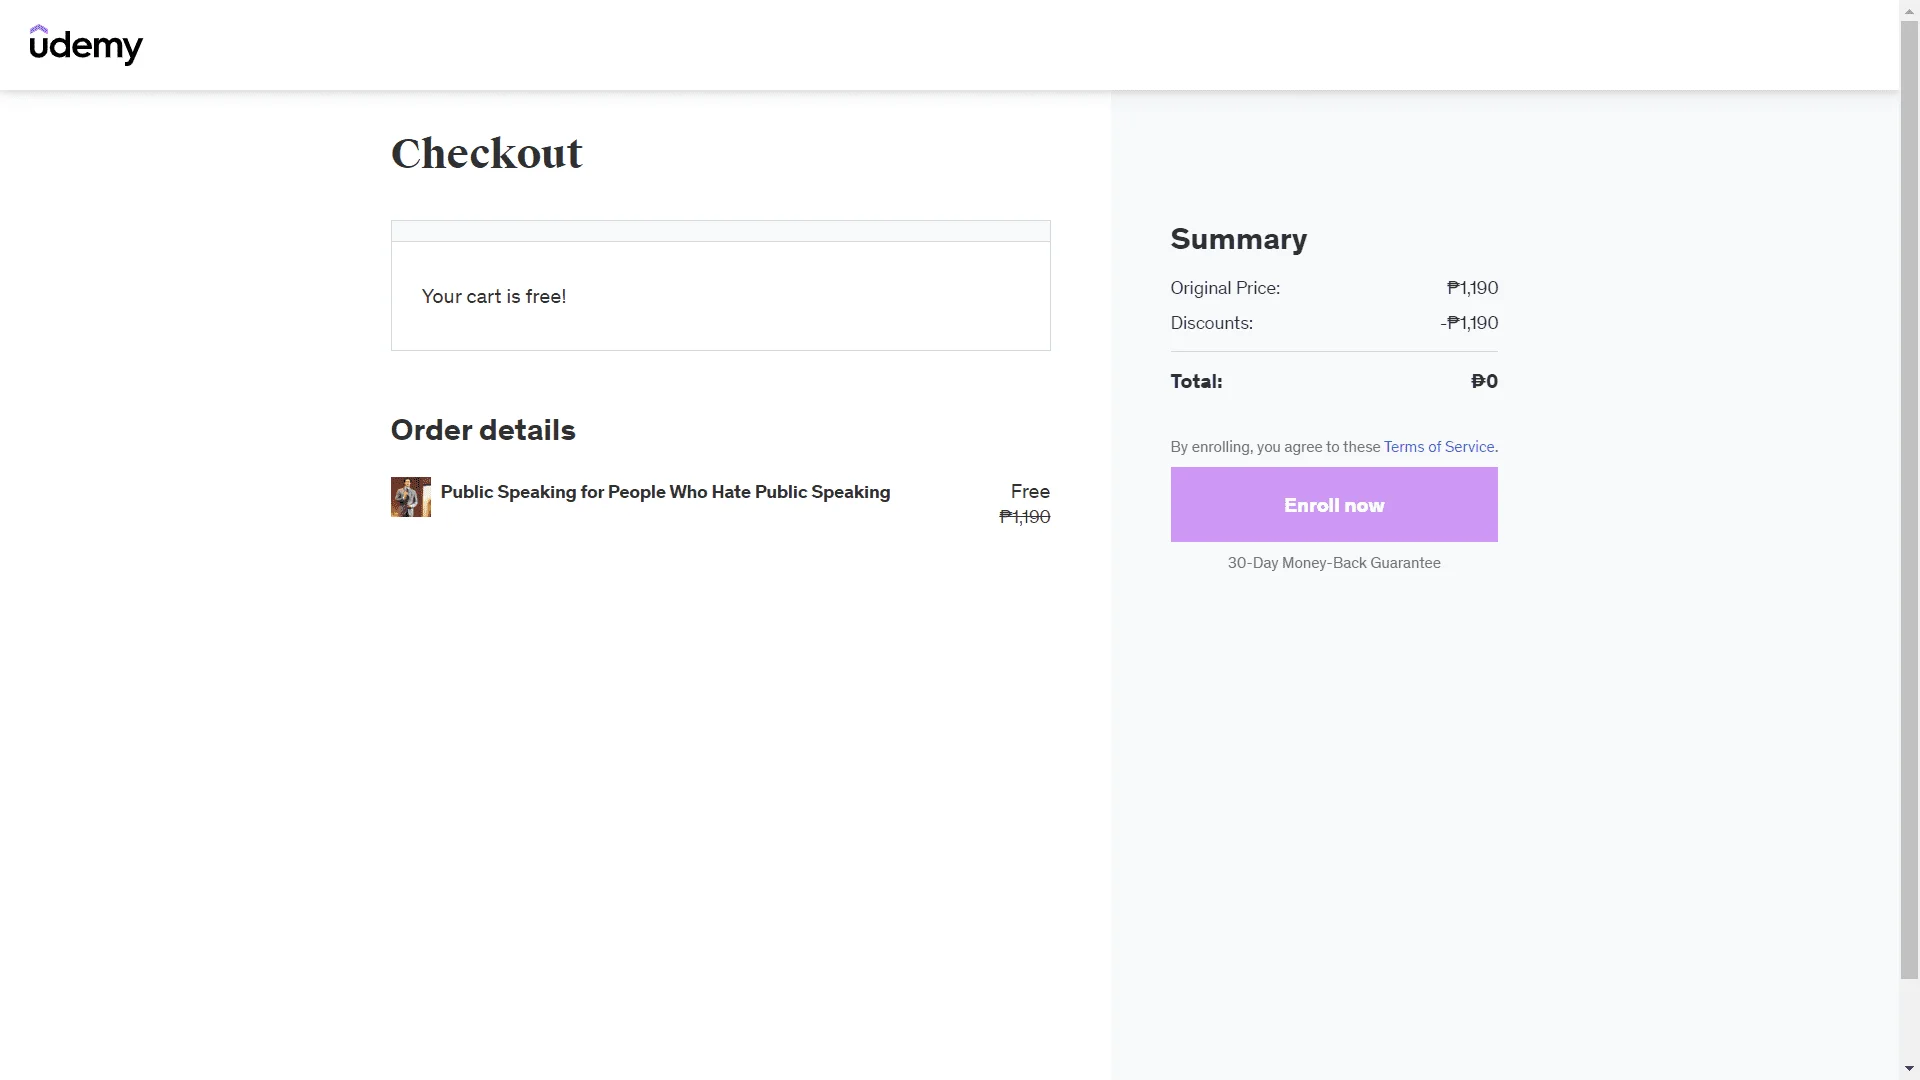Select the 'Total:' label

[x=1196, y=382]
